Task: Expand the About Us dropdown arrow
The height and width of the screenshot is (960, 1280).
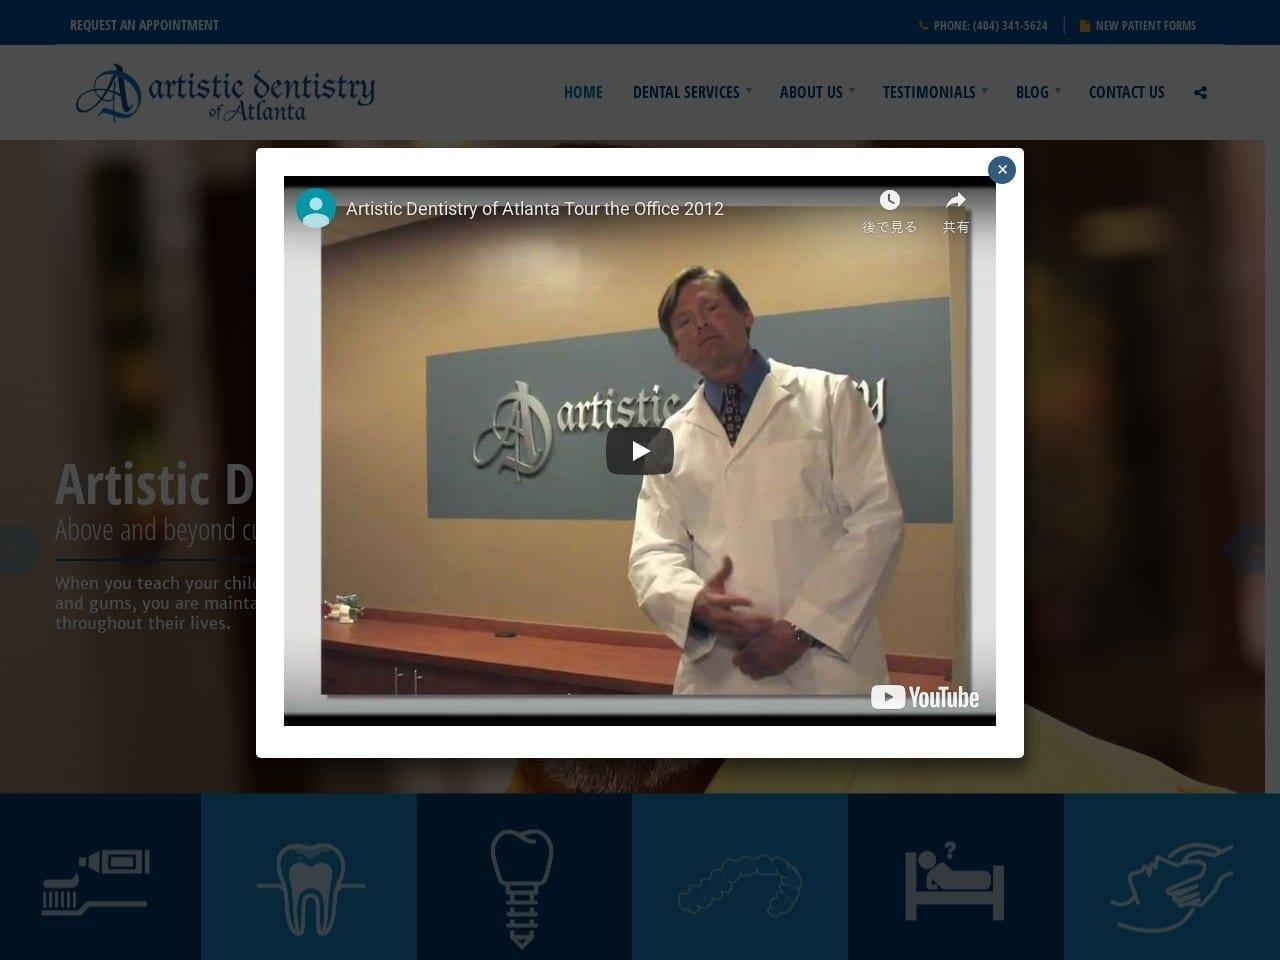Action: tap(852, 90)
